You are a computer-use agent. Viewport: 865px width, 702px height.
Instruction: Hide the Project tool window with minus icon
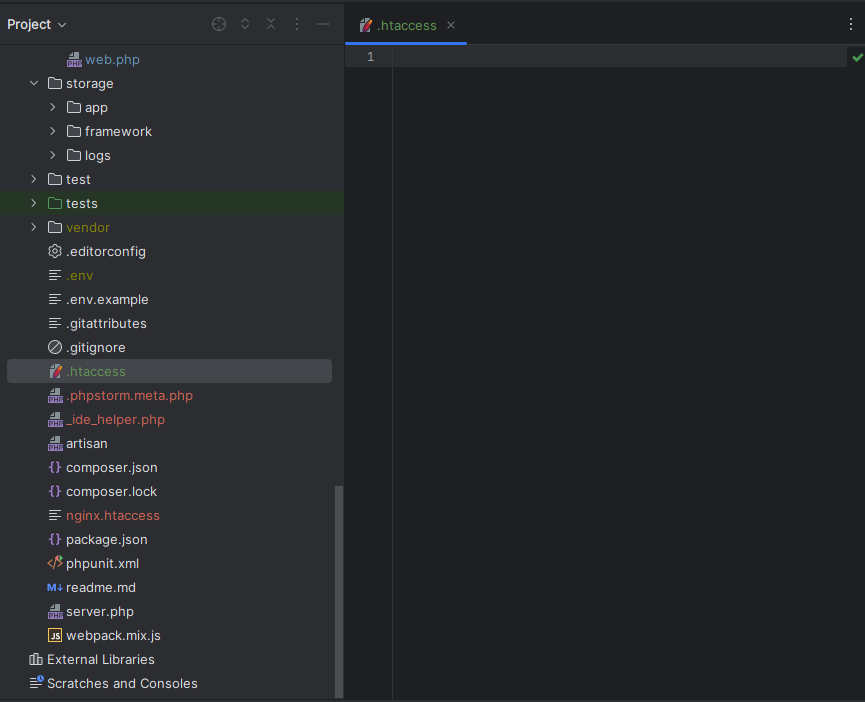(x=323, y=24)
